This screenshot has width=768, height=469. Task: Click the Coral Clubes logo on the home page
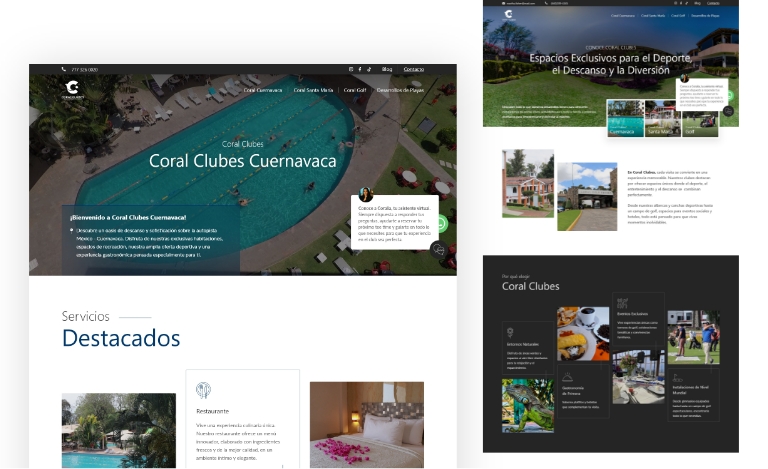coord(508,15)
